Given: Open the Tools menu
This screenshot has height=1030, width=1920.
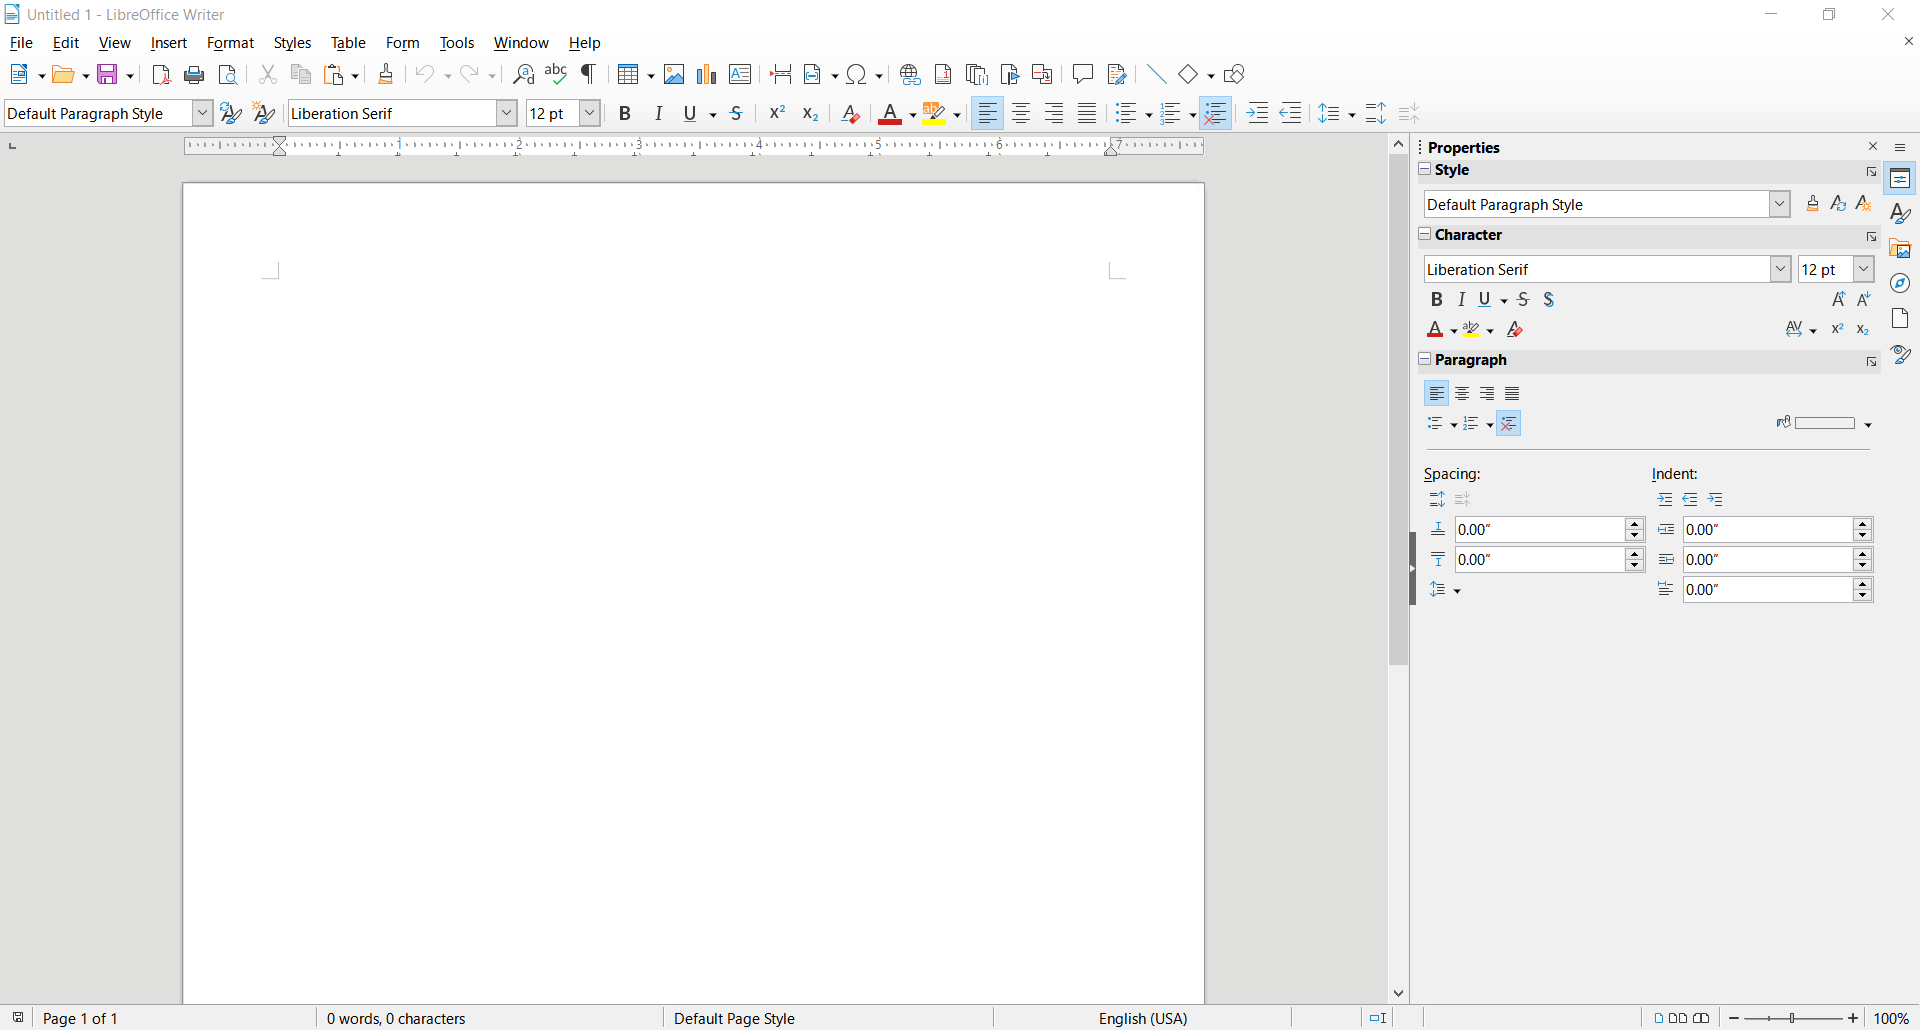Looking at the screenshot, I should (x=457, y=43).
